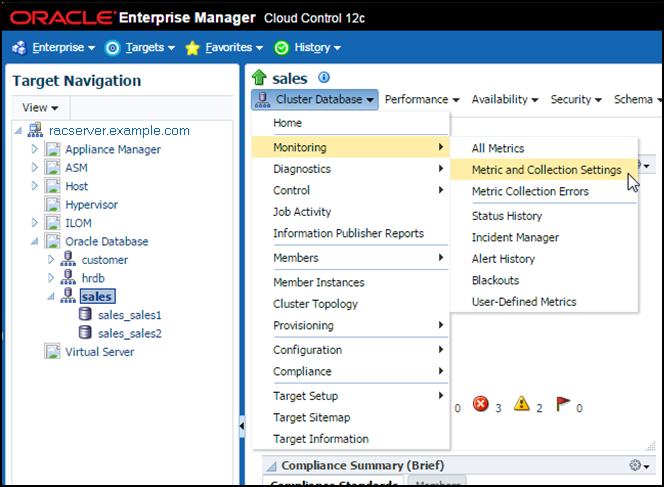664x487 pixels.
Task: Click the Virtual Server folder icon
Action: click(53, 351)
